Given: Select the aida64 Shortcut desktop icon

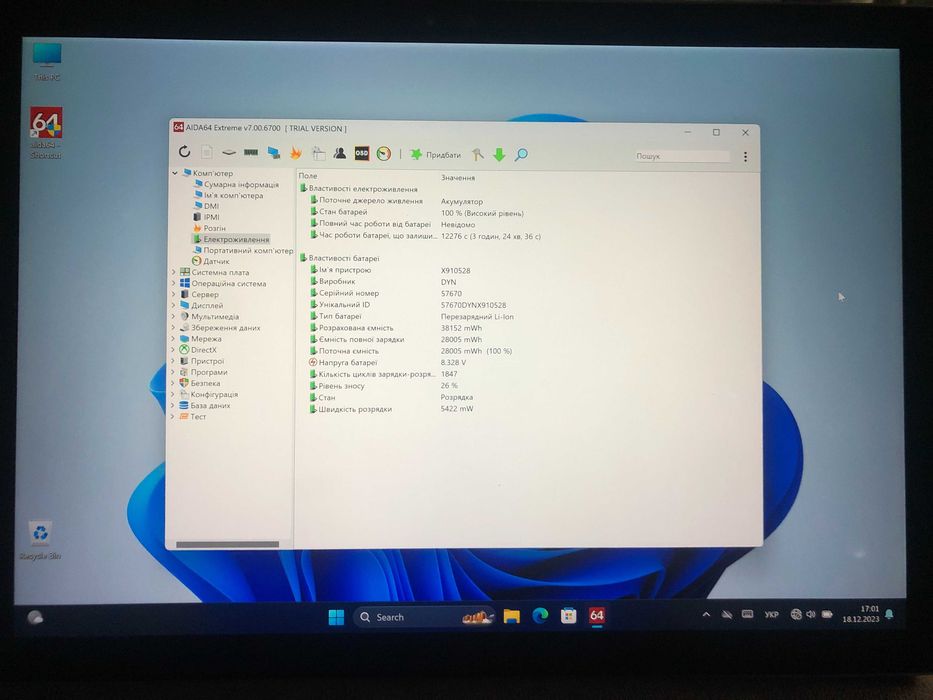Looking at the screenshot, I should pos(46,133).
